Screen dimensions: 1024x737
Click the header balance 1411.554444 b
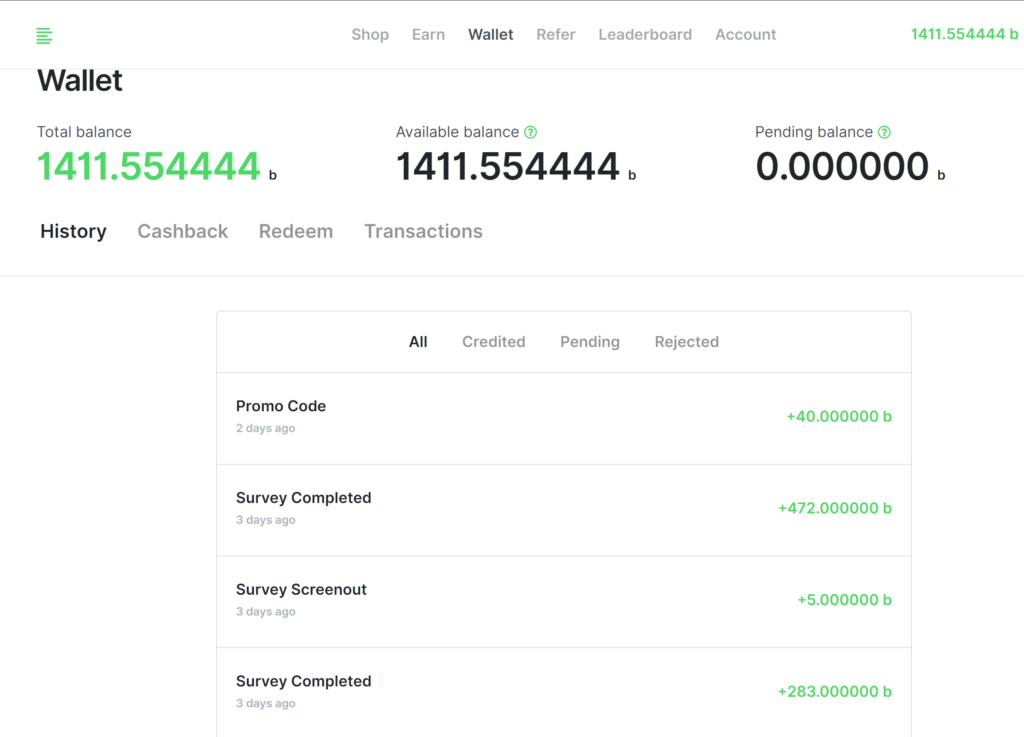coord(964,35)
